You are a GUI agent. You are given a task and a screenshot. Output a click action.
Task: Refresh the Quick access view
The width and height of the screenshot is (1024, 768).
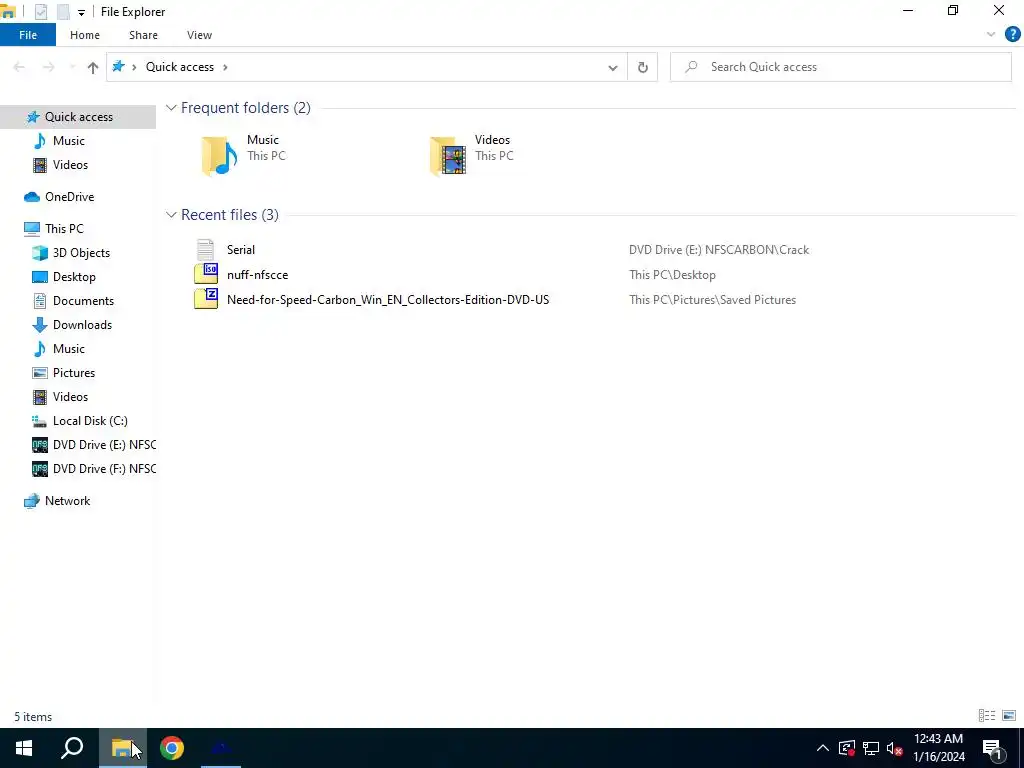643,67
